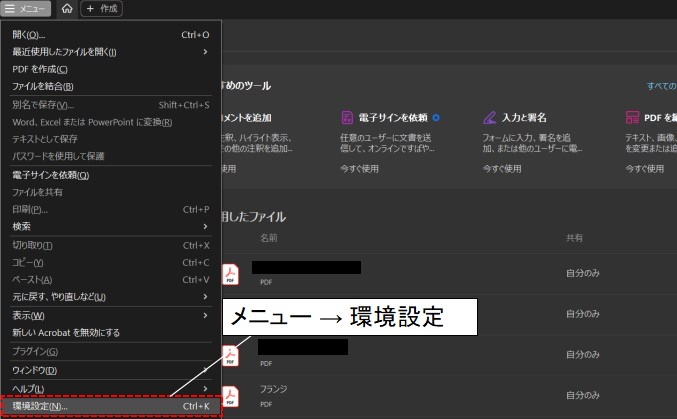This screenshot has width=677, height=419.
Task: Click the Home icon in top bar
Action: pos(67,9)
